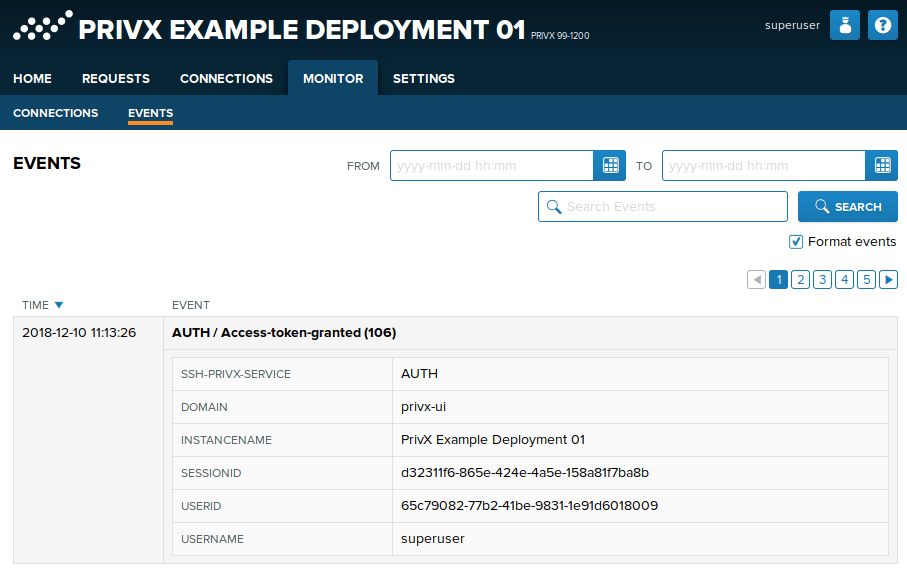Image resolution: width=907 pixels, height=569 pixels.
Task: Select the MONITOR menu tab
Action: (x=333, y=78)
